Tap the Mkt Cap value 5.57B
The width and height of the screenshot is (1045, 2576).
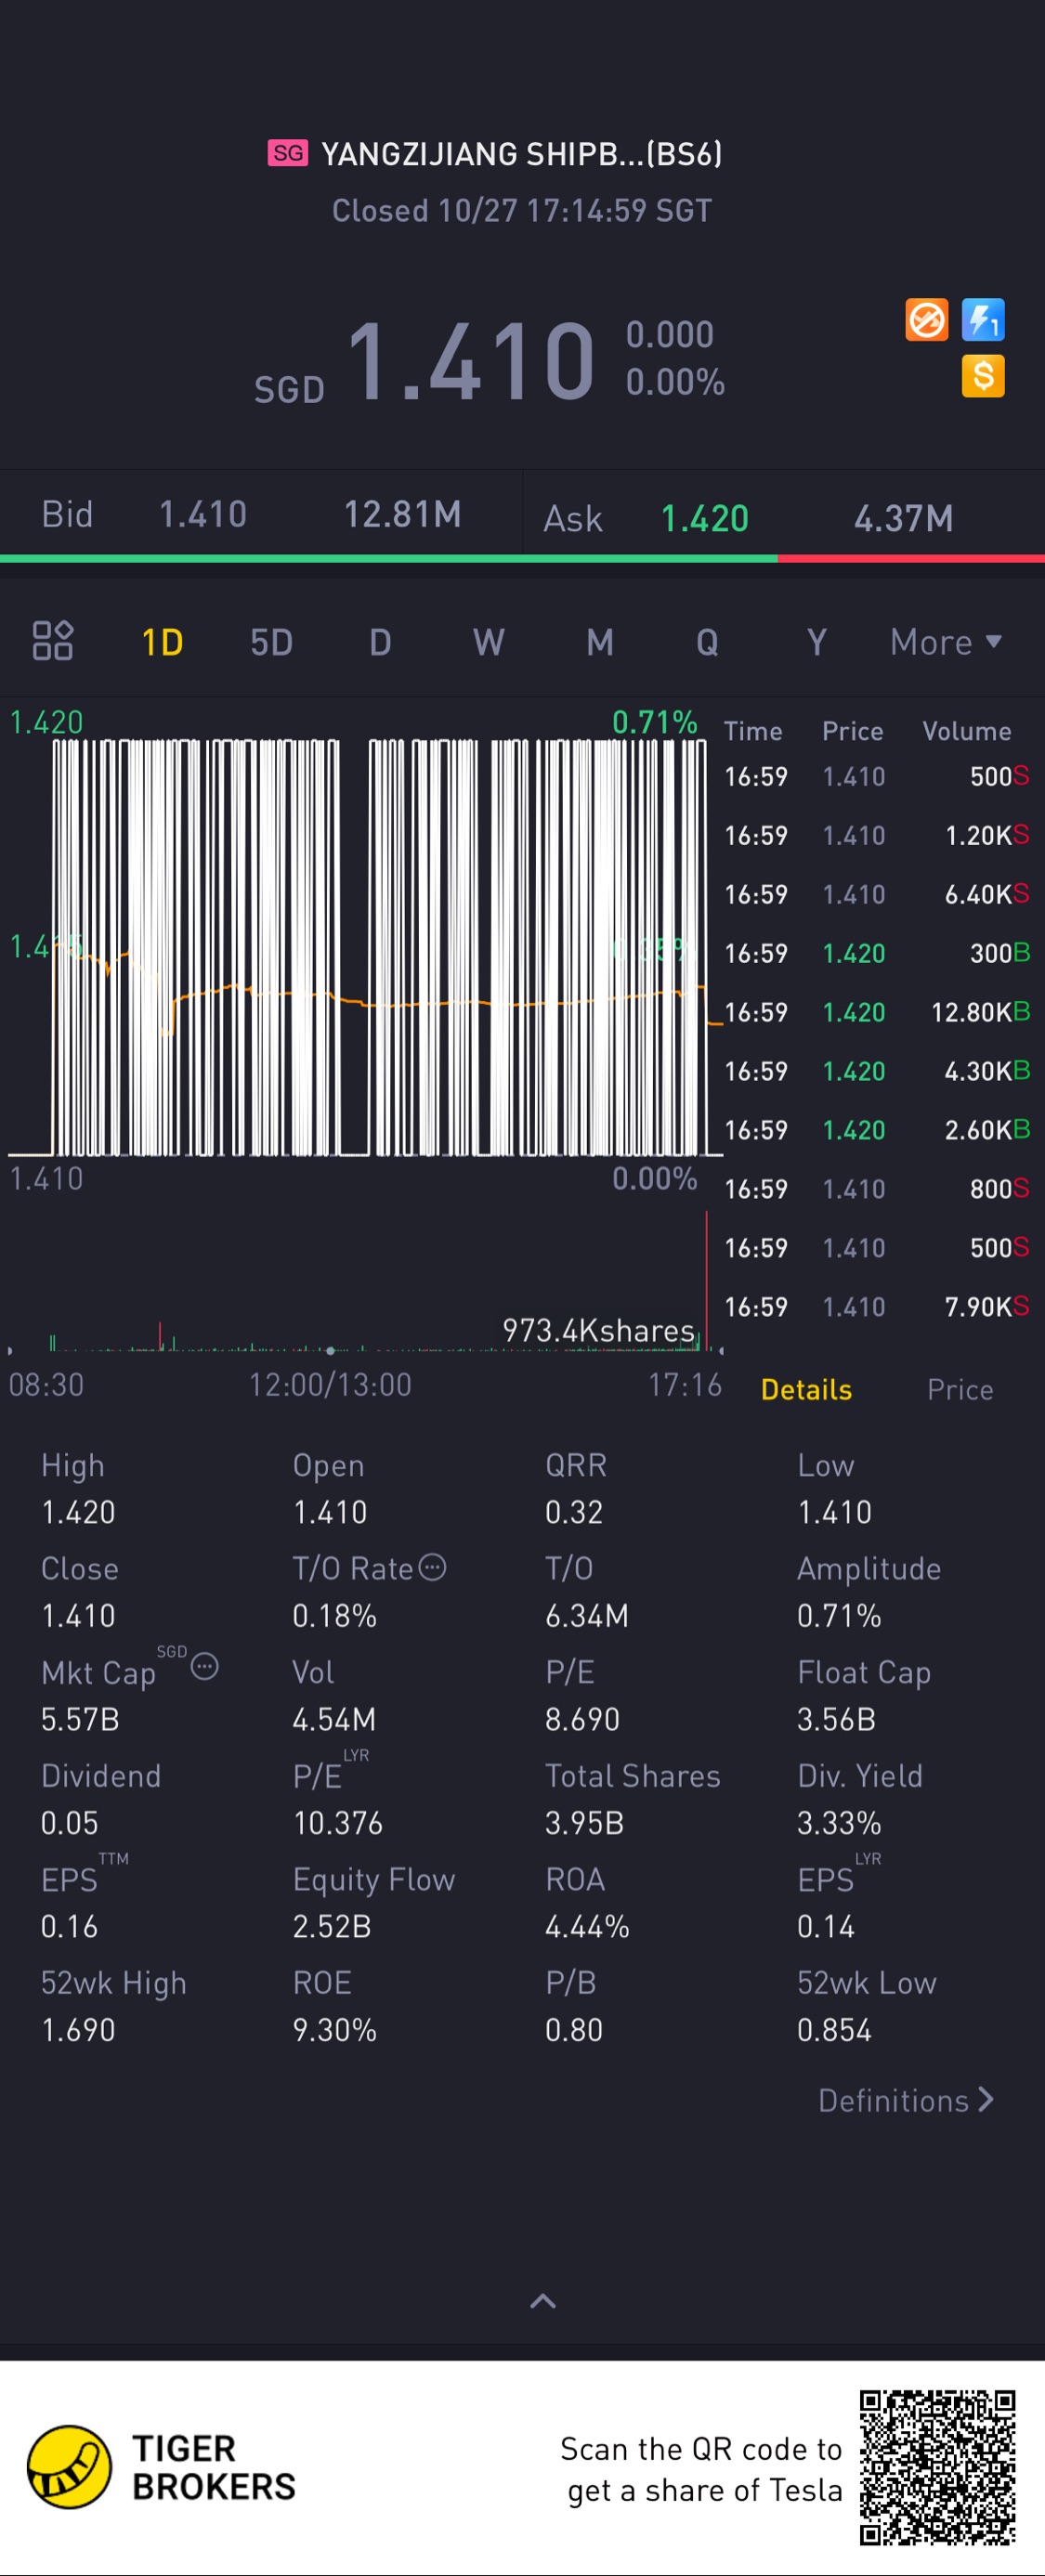80,1719
